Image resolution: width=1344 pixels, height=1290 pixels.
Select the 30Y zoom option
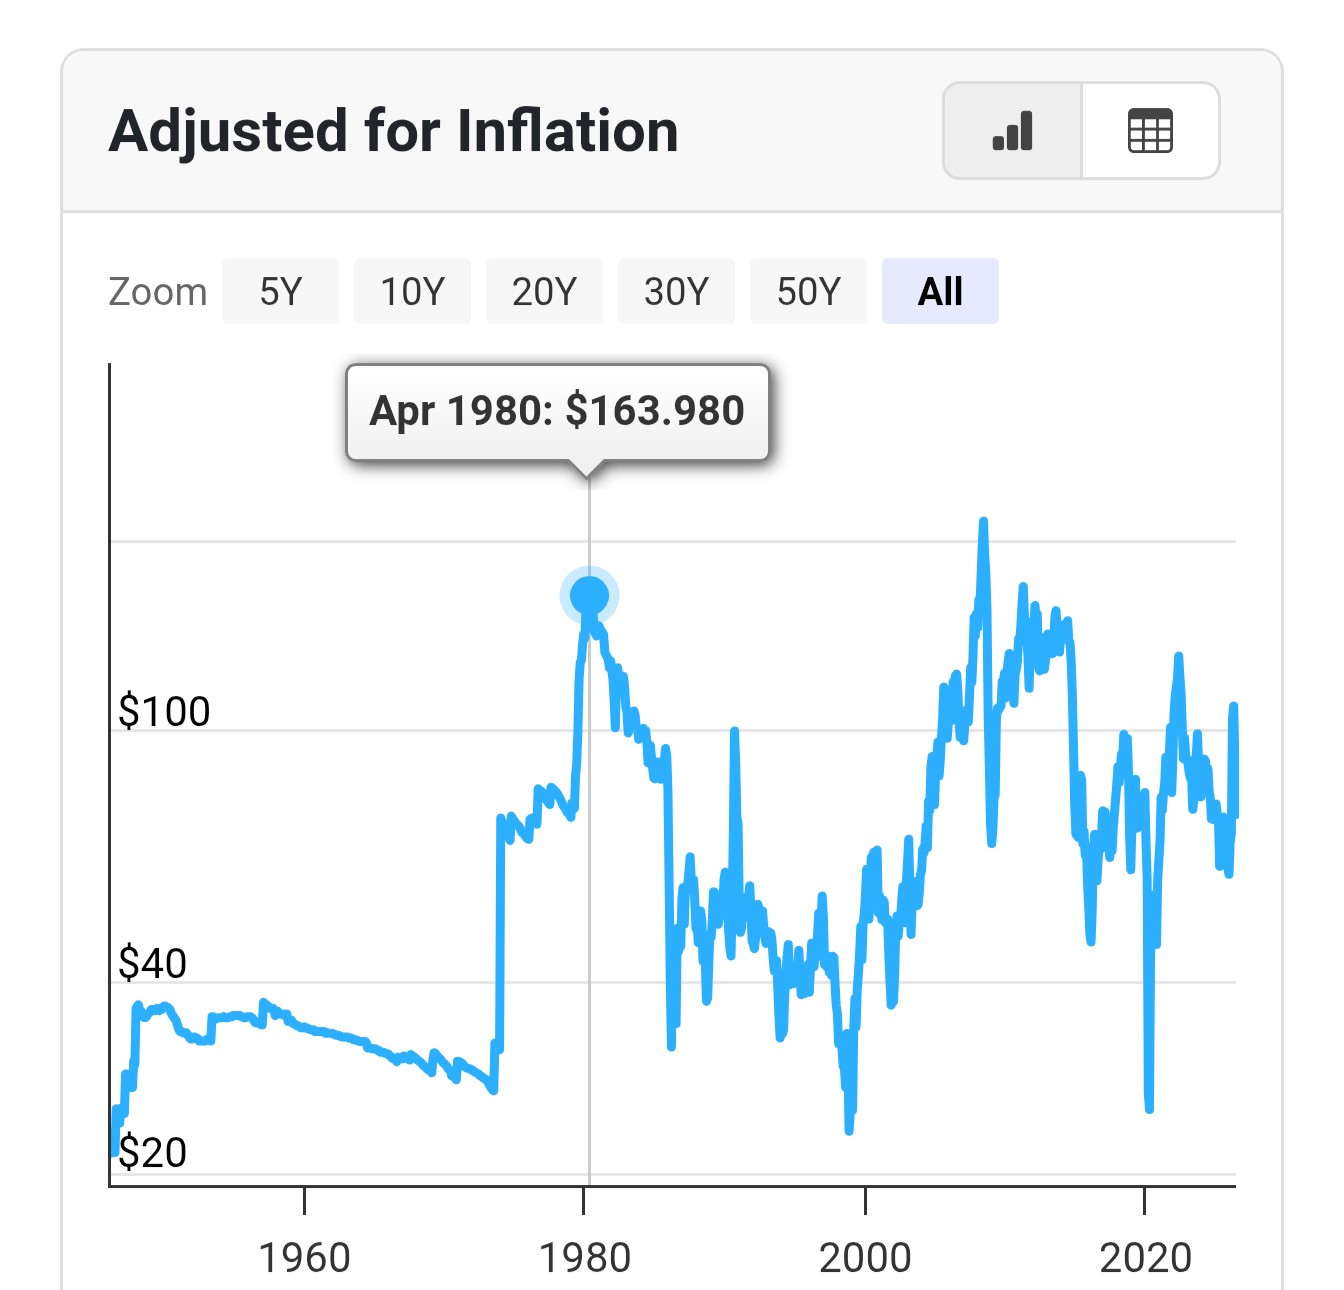676,291
